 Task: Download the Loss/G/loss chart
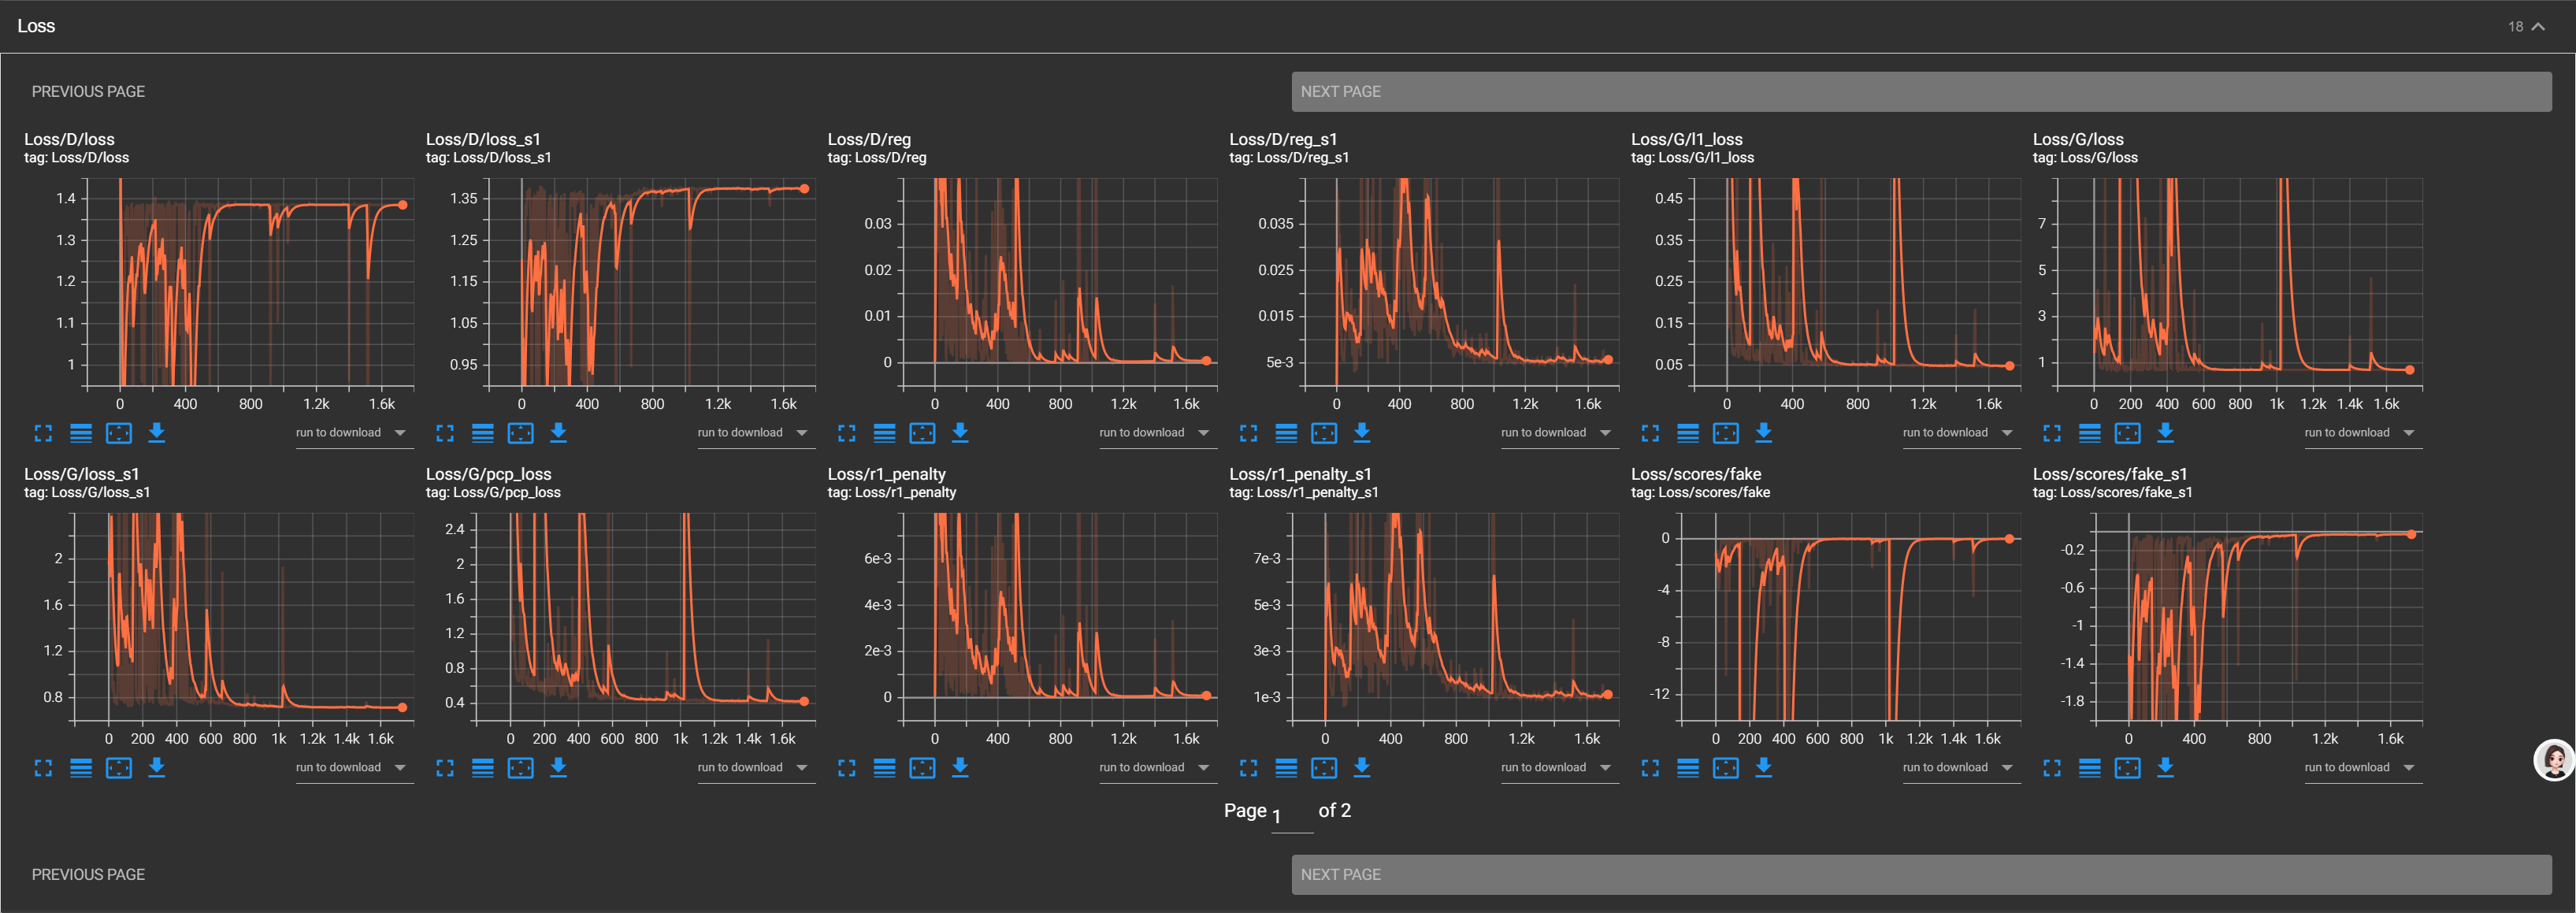click(x=2165, y=433)
